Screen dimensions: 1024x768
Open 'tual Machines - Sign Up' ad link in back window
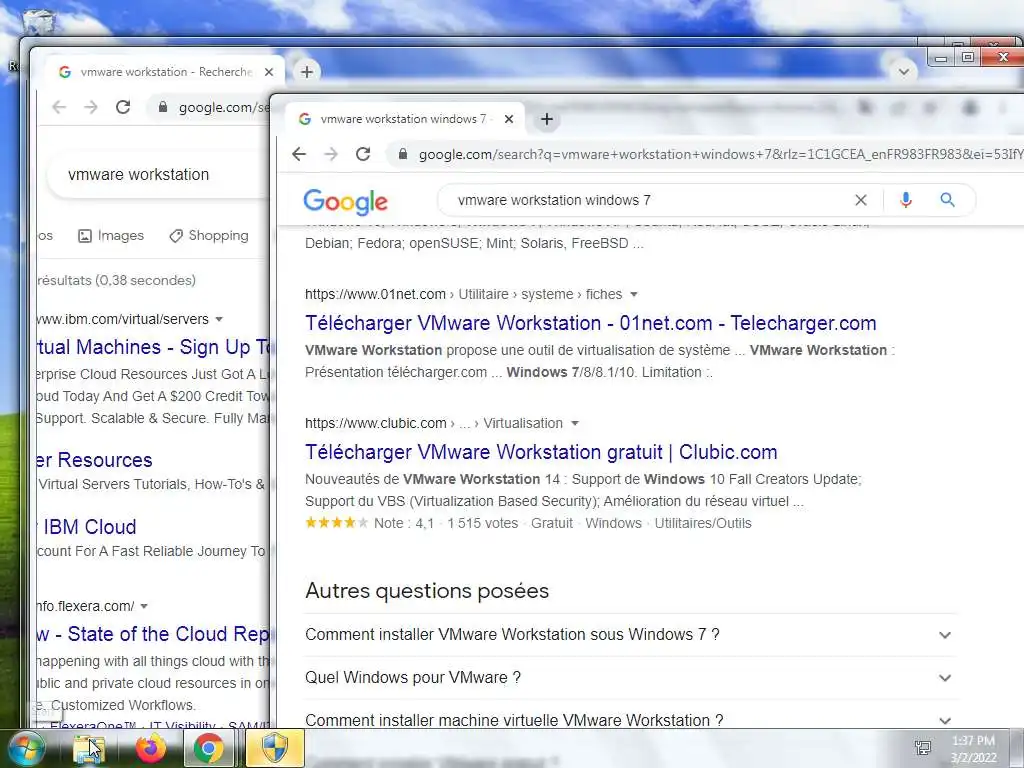[x=153, y=347]
